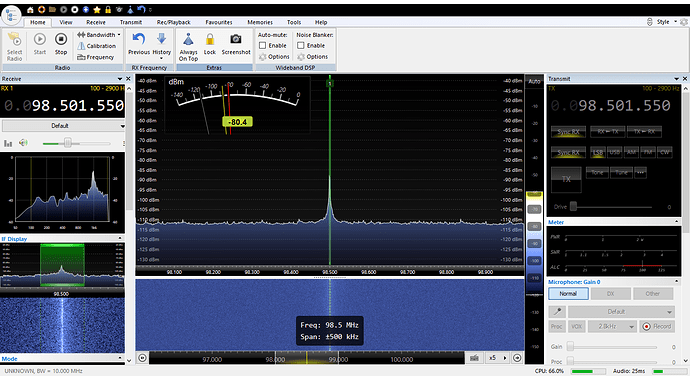Click the small play icon in quick access toolbar

coord(64,10)
